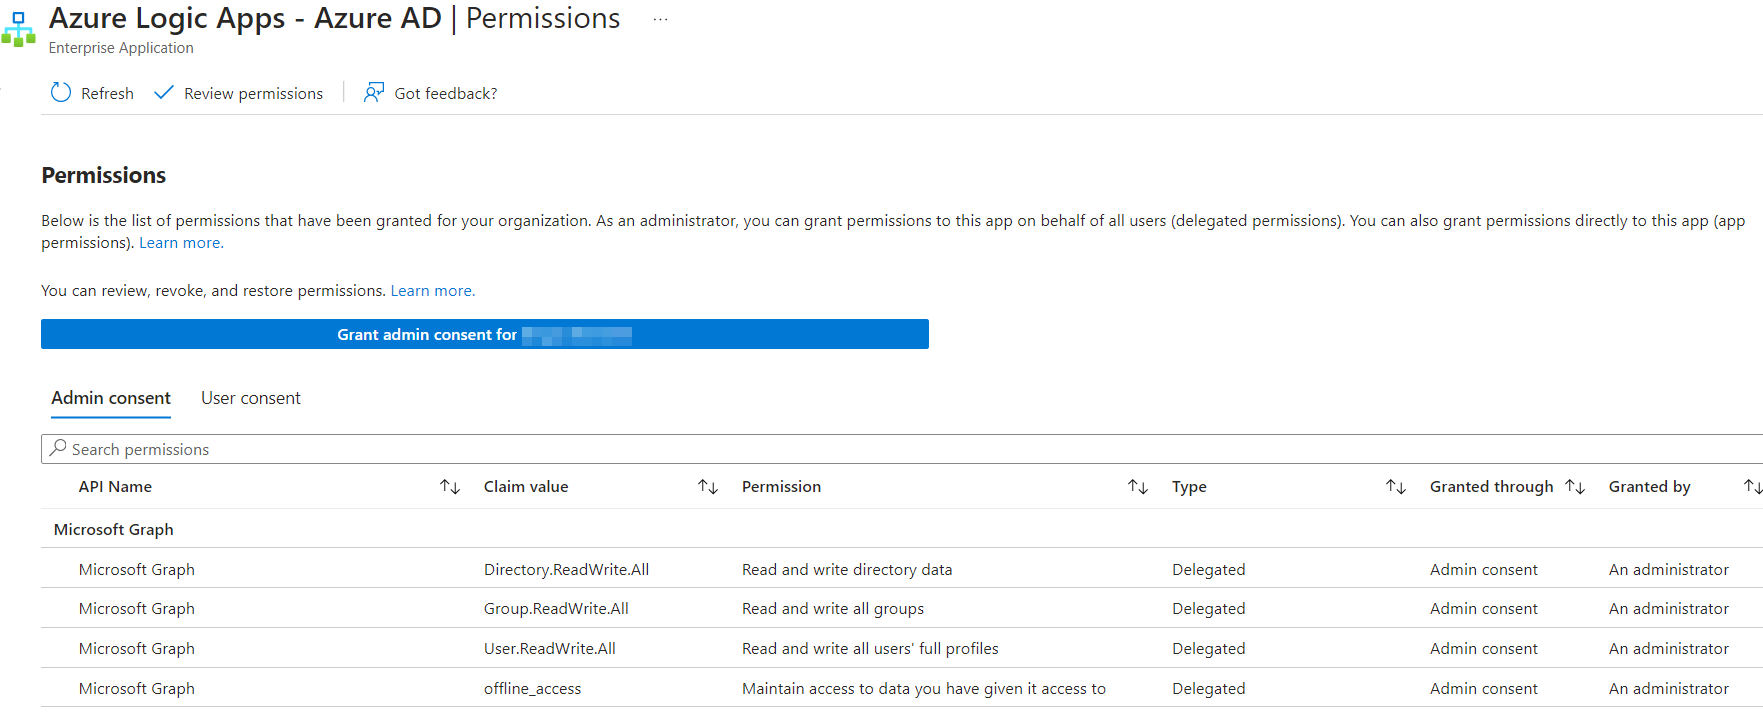
Task: Click the Review permissions checkmark icon
Action: click(163, 93)
